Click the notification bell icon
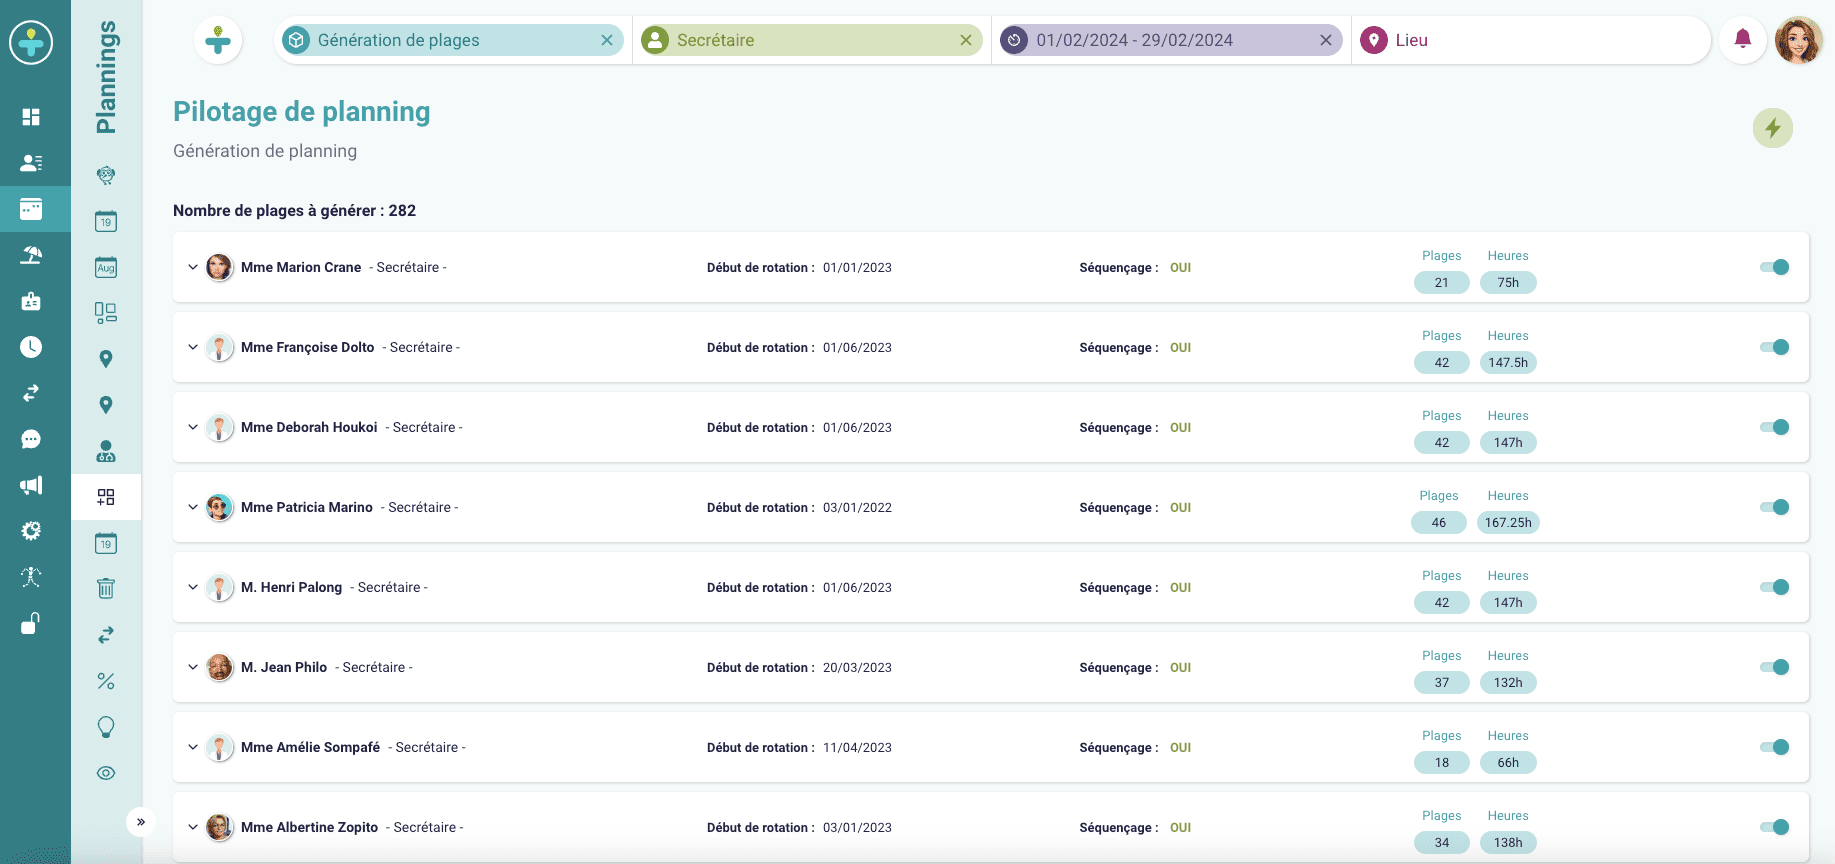 click(x=1743, y=40)
